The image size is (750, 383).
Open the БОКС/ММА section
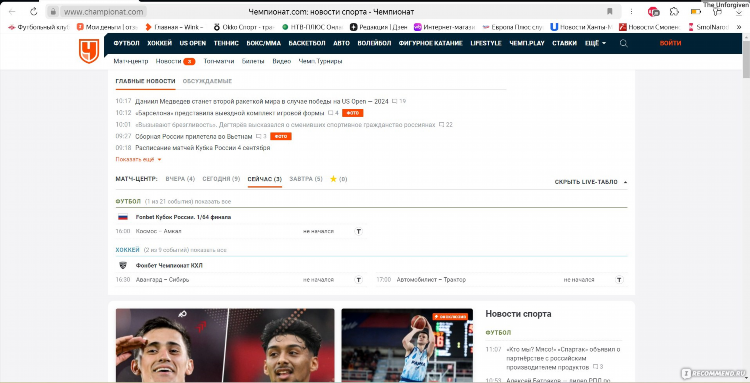coord(264,43)
